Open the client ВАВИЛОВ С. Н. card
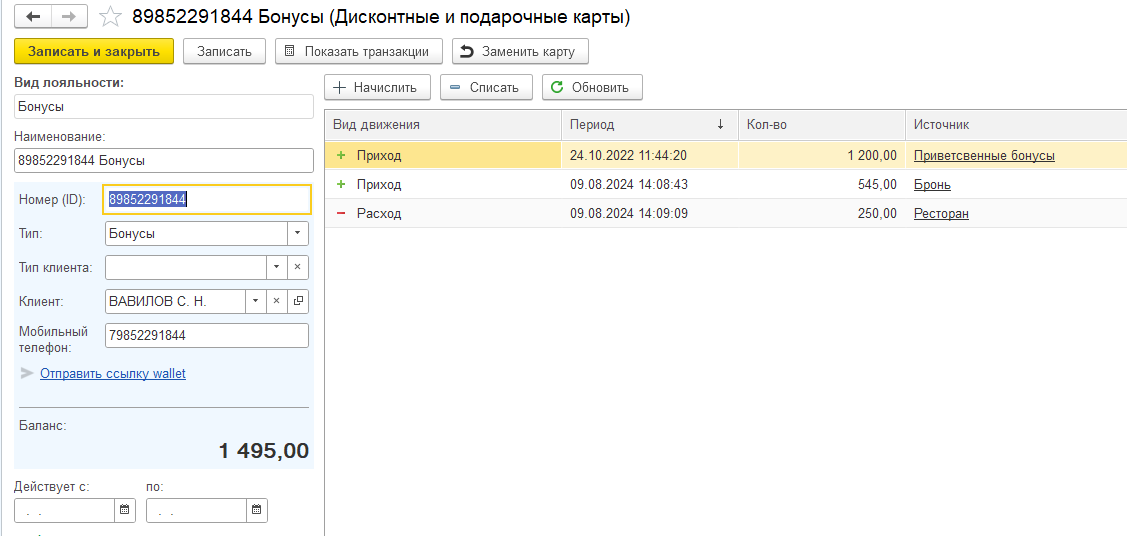Viewport: 1127px width, 536px height. (x=298, y=301)
